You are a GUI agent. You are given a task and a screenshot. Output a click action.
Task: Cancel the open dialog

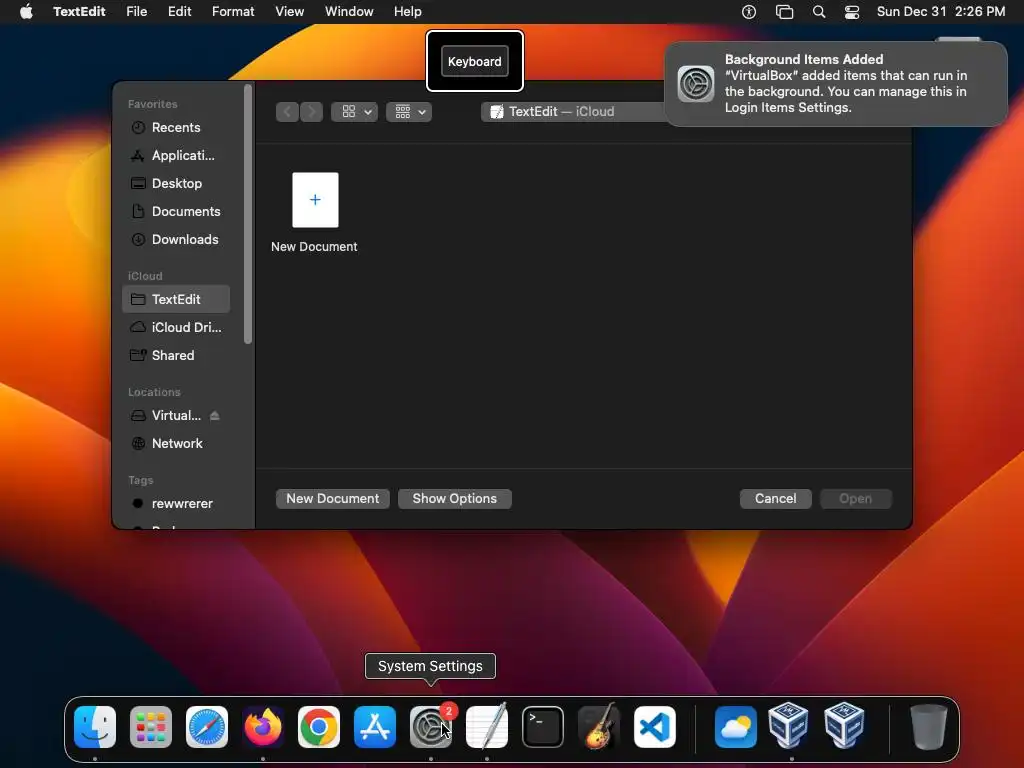click(775, 498)
